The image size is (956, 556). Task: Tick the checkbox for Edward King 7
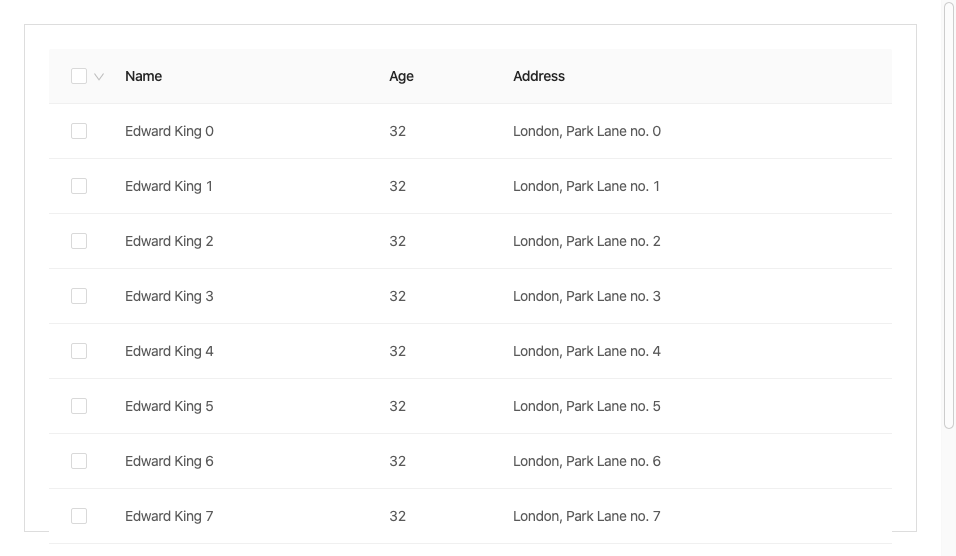point(79,516)
